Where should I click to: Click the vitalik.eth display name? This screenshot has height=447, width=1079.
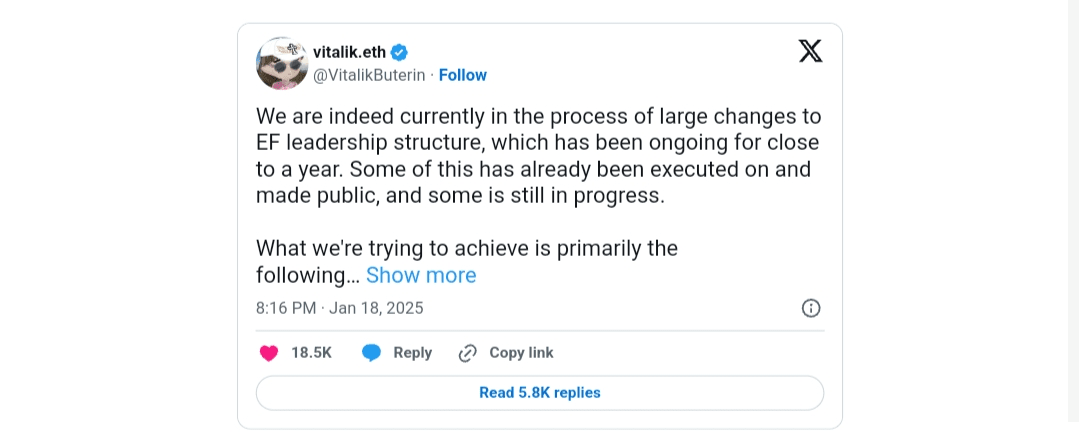[x=349, y=53]
